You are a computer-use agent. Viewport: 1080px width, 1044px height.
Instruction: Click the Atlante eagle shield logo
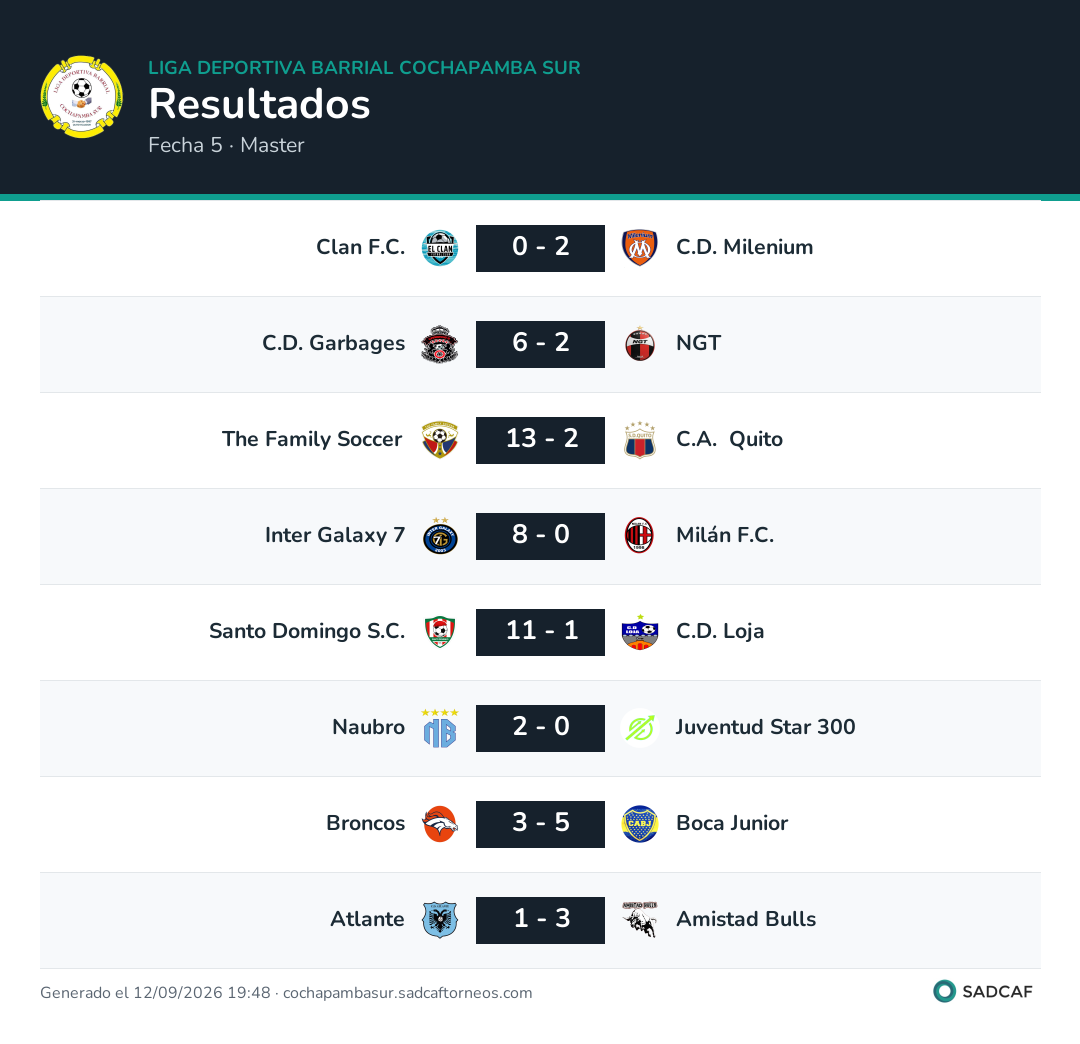(x=439, y=920)
